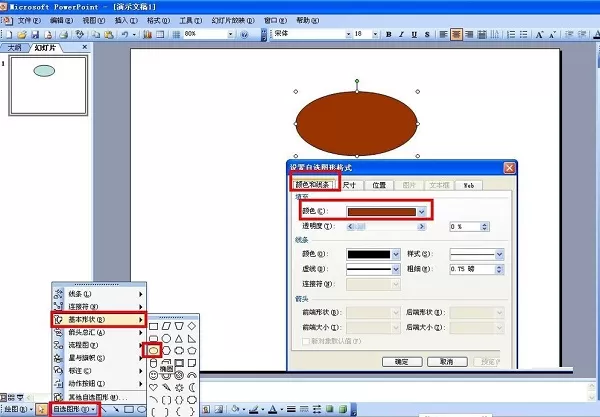The image size is (600, 417).
Task: Click the Save disk icon
Action: pos(35,34)
